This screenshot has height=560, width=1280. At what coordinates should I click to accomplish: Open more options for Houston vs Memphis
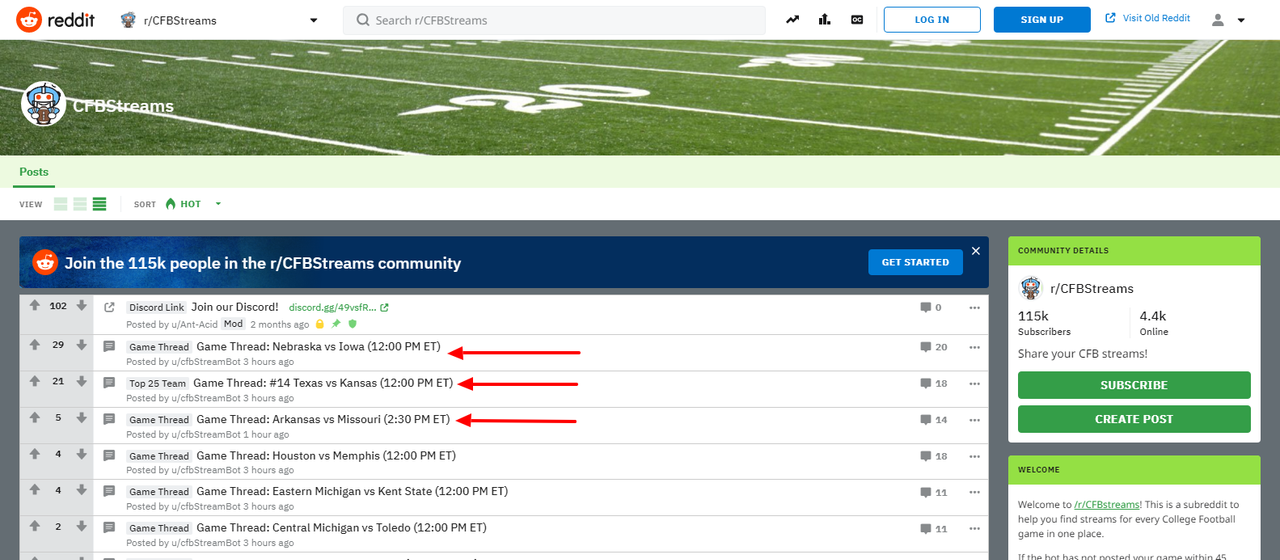point(974,455)
